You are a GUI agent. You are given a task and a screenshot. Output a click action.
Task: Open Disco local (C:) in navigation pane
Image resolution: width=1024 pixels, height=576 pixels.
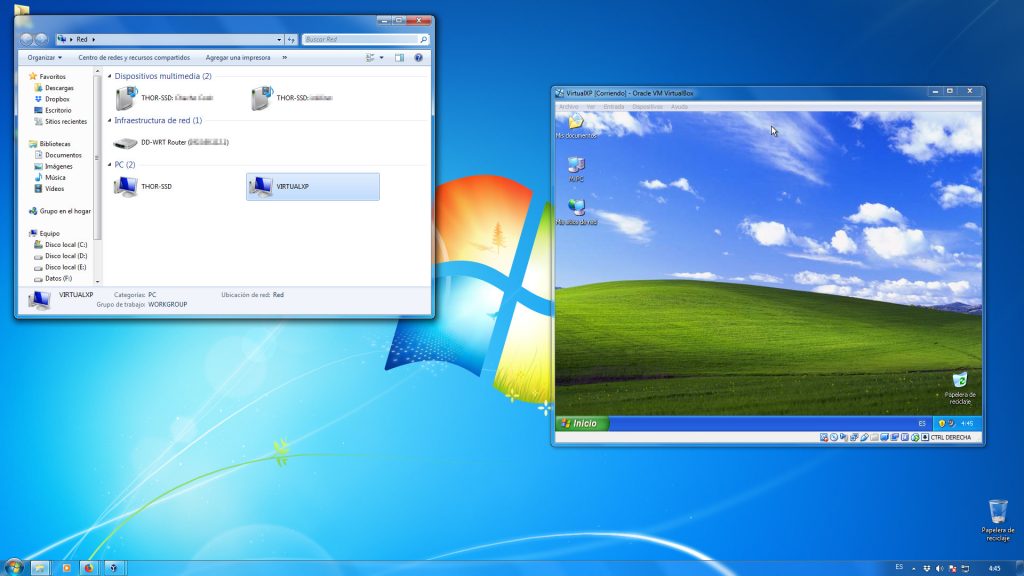click(60, 245)
